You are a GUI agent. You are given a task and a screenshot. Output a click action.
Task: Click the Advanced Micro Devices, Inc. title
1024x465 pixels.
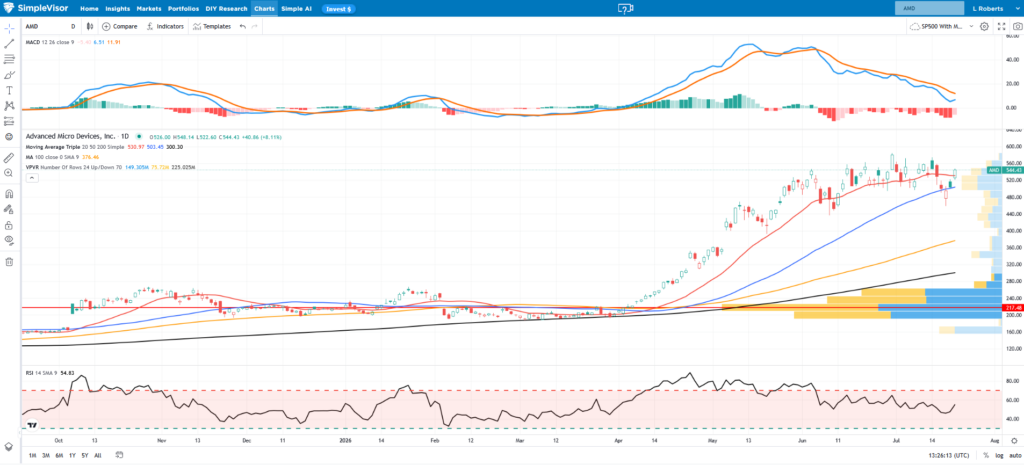[x=70, y=136]
